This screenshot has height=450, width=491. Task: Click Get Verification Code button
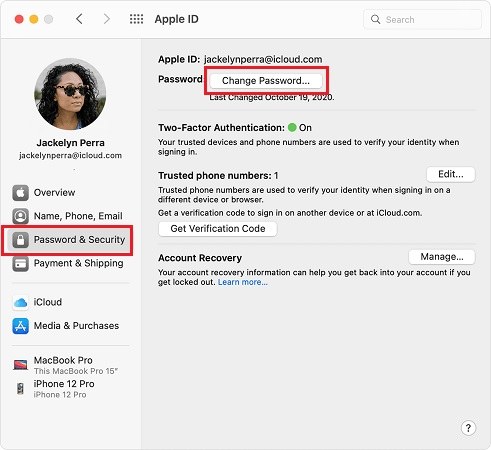(x=218, y=229)
